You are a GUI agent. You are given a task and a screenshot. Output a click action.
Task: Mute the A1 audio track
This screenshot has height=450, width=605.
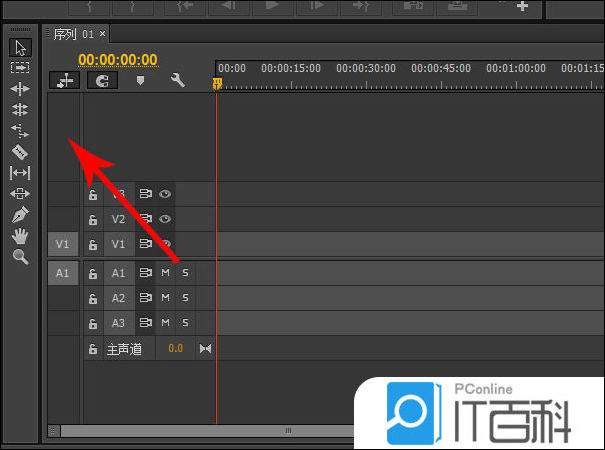click(x=166, y=273)
